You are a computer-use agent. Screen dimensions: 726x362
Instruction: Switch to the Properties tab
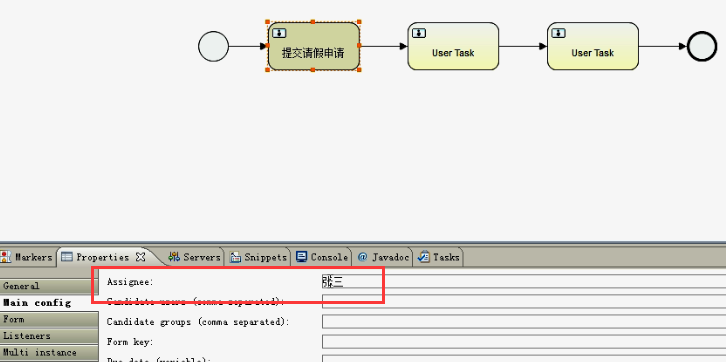tap(103, 257)
